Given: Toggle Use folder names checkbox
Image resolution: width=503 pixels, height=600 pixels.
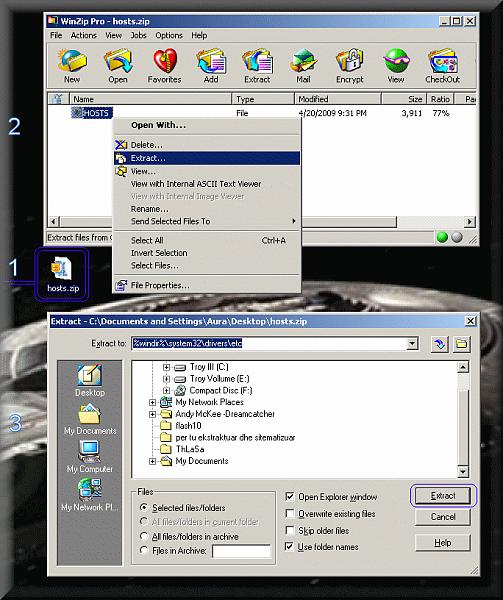Looking at the screenshot, I should [x=290, y=547].
